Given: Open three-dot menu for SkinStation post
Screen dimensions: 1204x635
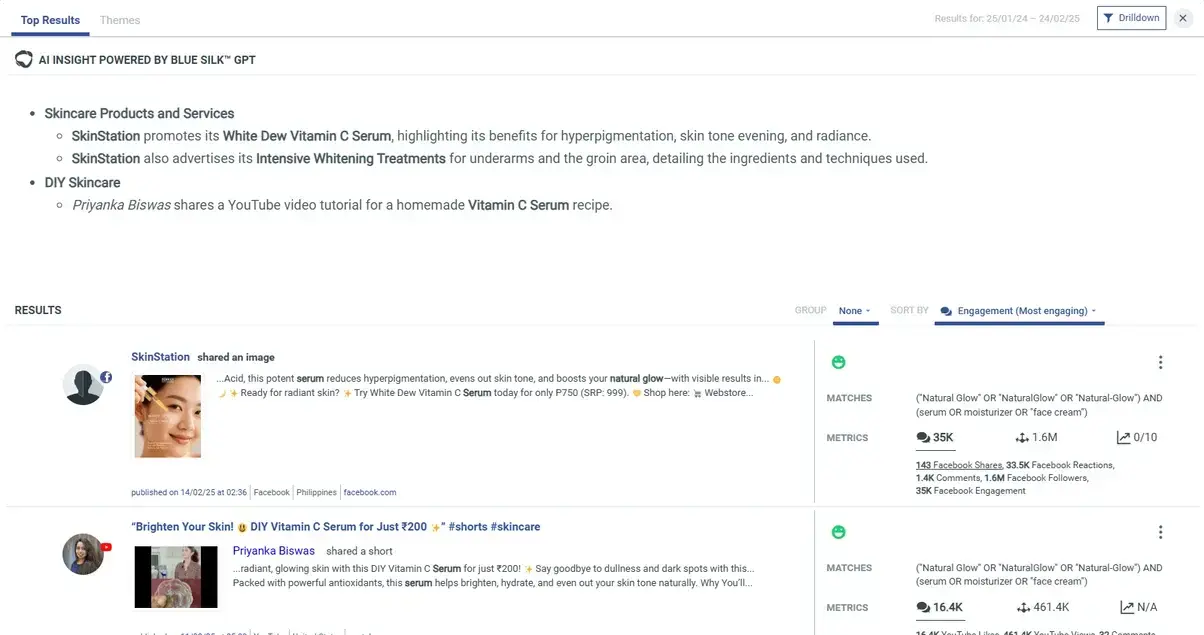Looking at the screenshot, I should tap(1160, 362).
